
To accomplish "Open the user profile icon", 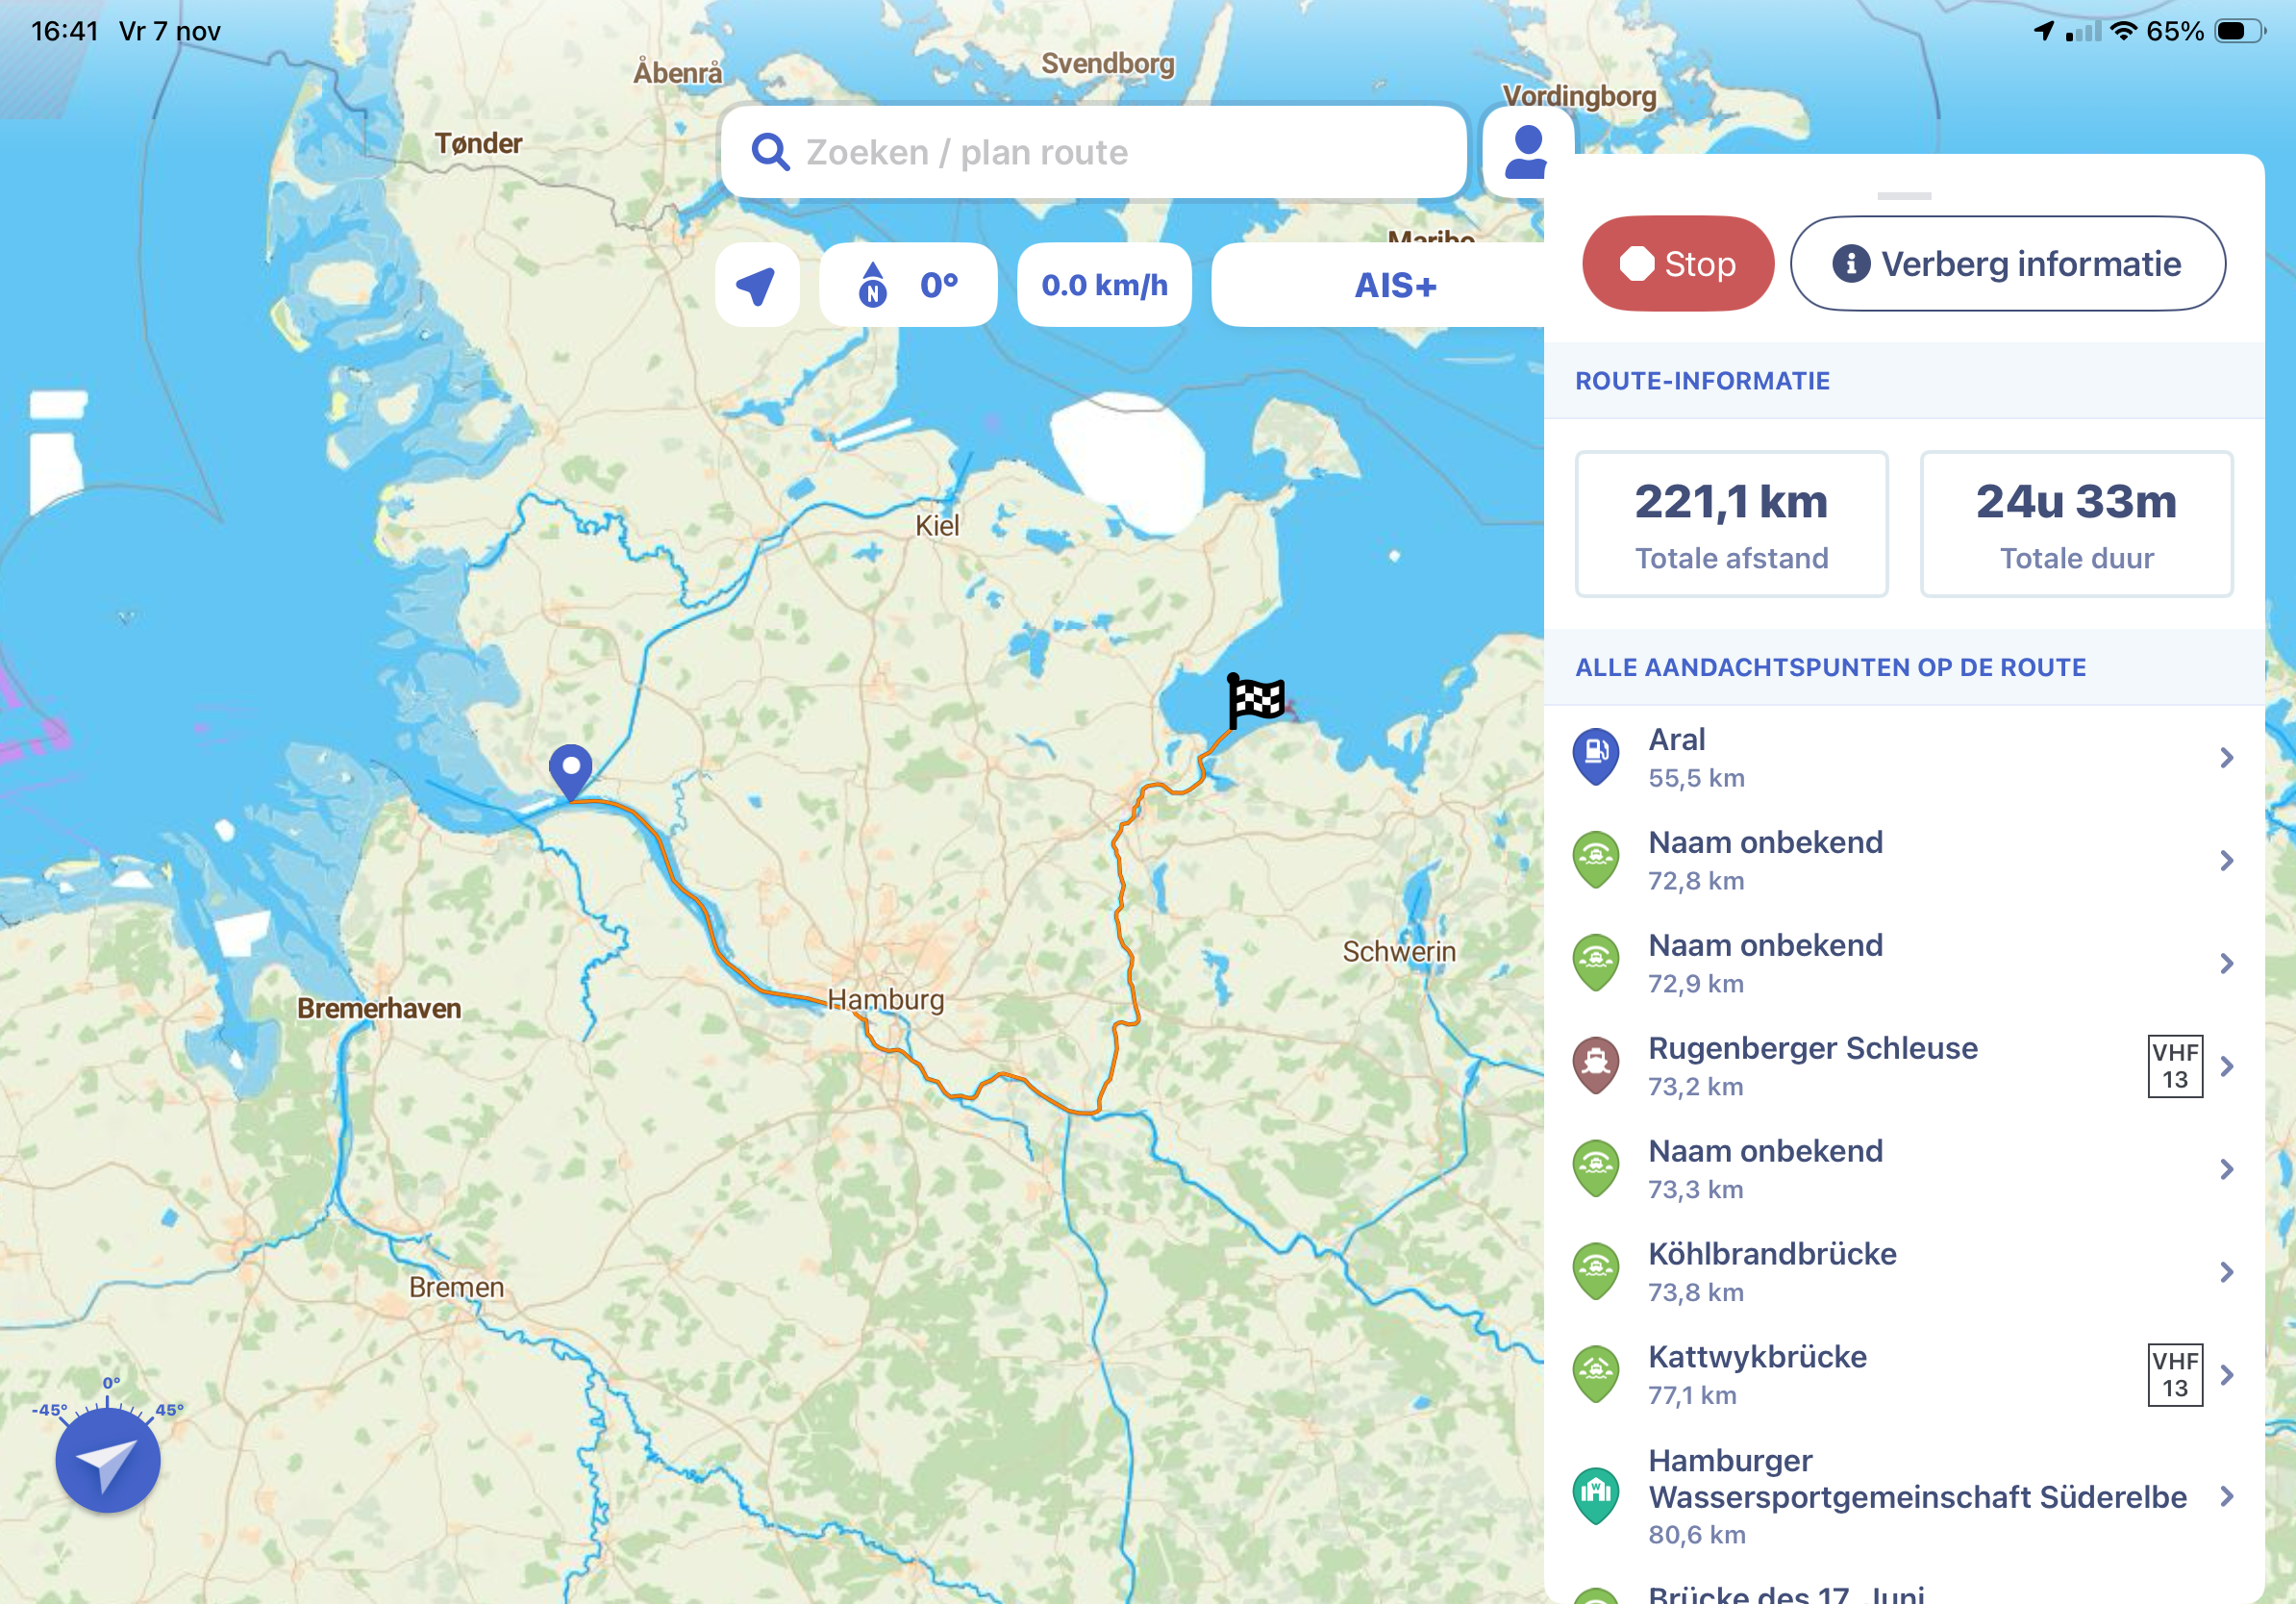I will (1527, 152).
